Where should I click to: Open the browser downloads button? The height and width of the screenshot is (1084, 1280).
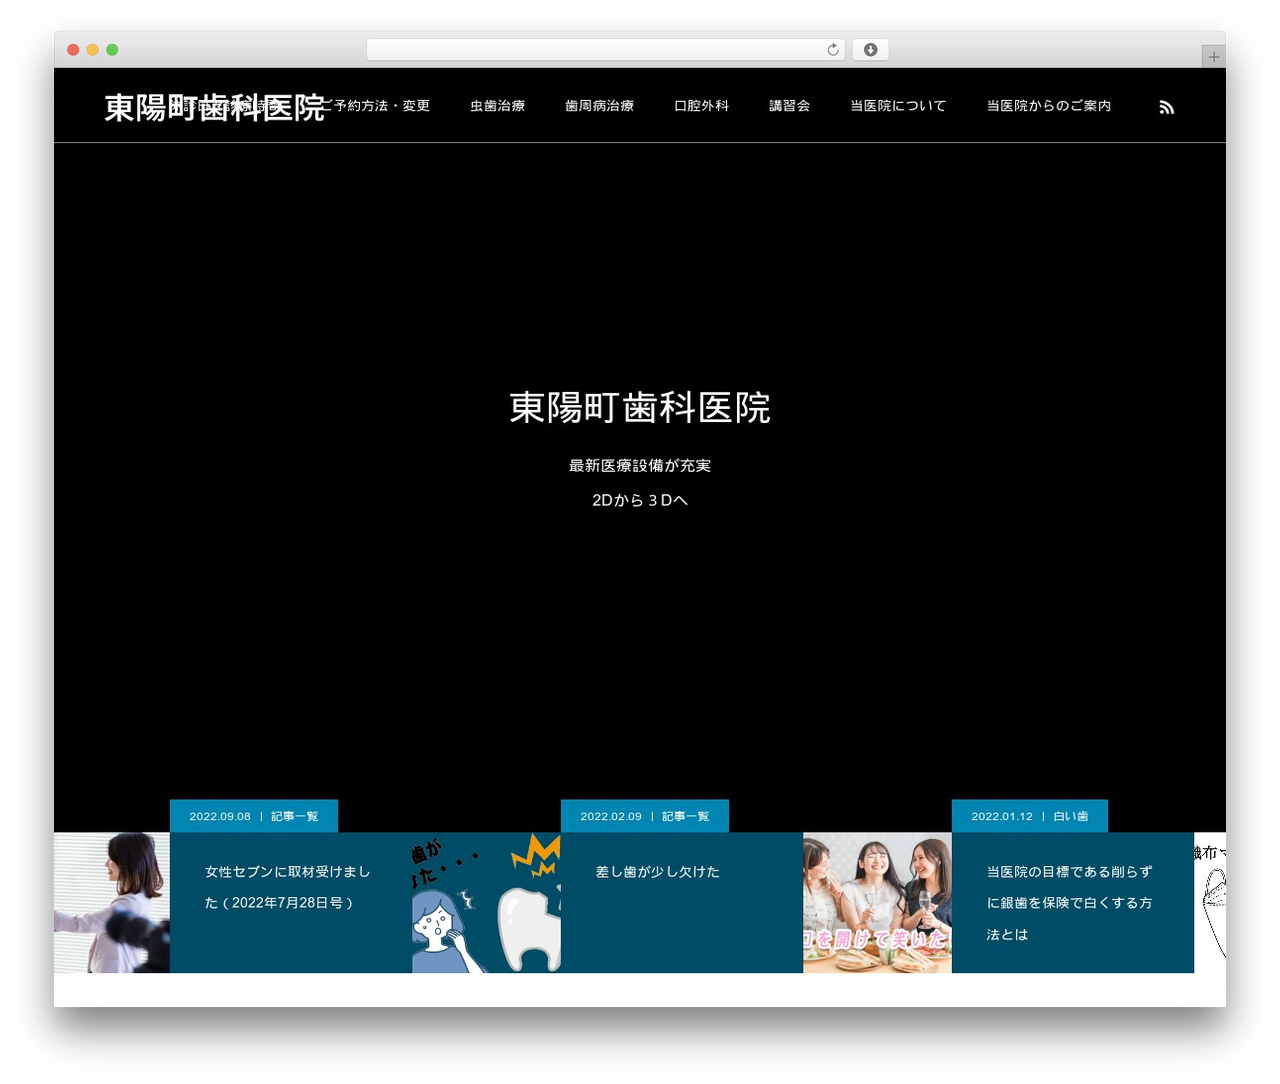870,50
